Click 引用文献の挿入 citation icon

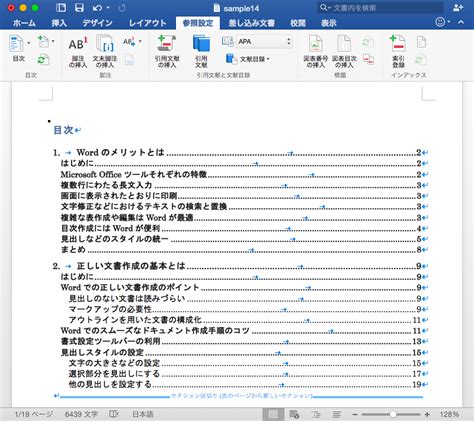[167, 52]
